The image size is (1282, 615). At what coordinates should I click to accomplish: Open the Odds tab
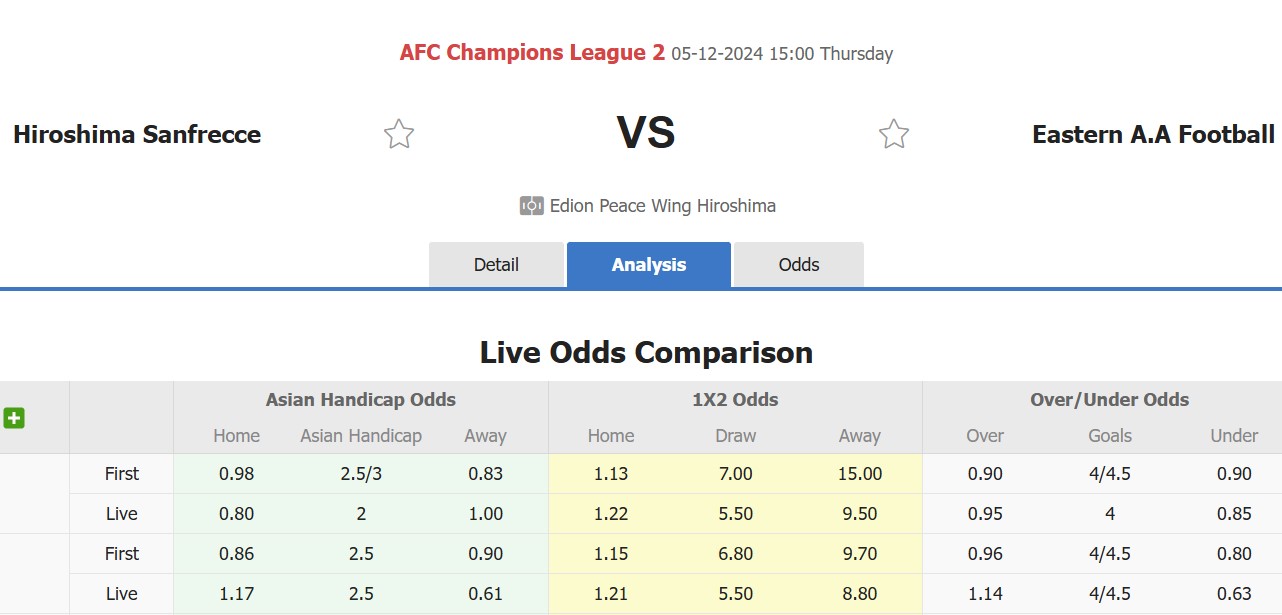(x=799, y=265)
